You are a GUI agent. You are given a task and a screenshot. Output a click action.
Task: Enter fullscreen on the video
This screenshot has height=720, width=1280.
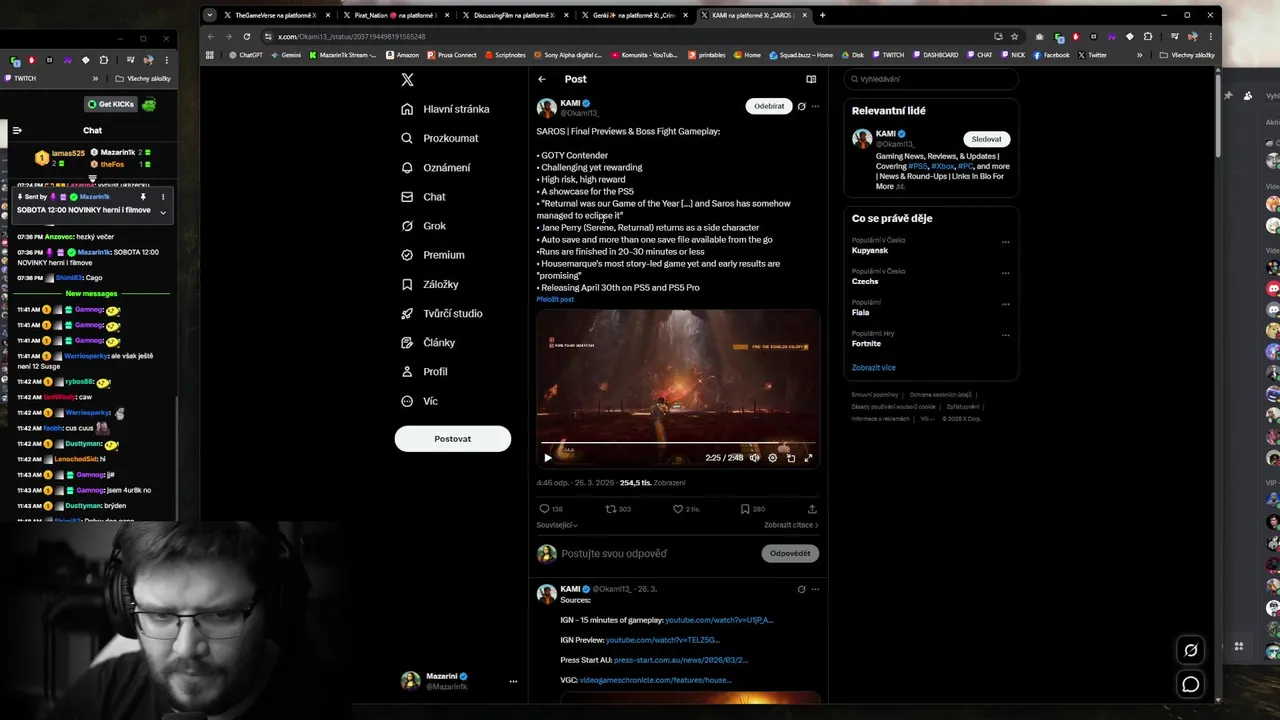808,458
